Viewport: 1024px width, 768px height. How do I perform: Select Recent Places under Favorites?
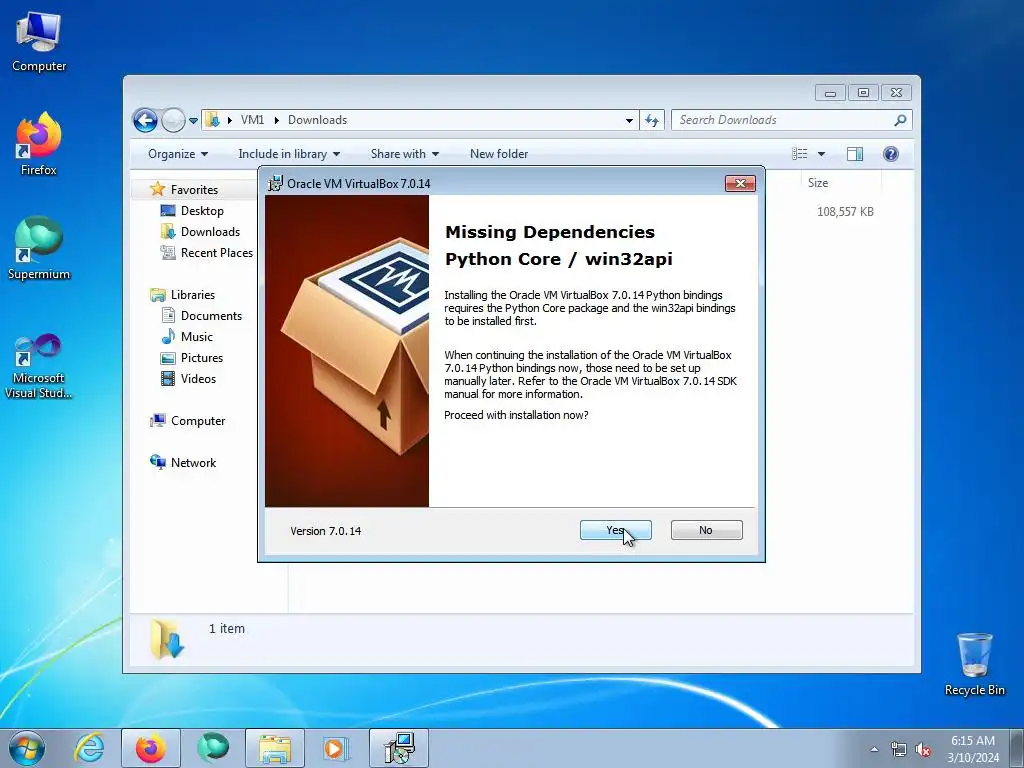point(216,253)
